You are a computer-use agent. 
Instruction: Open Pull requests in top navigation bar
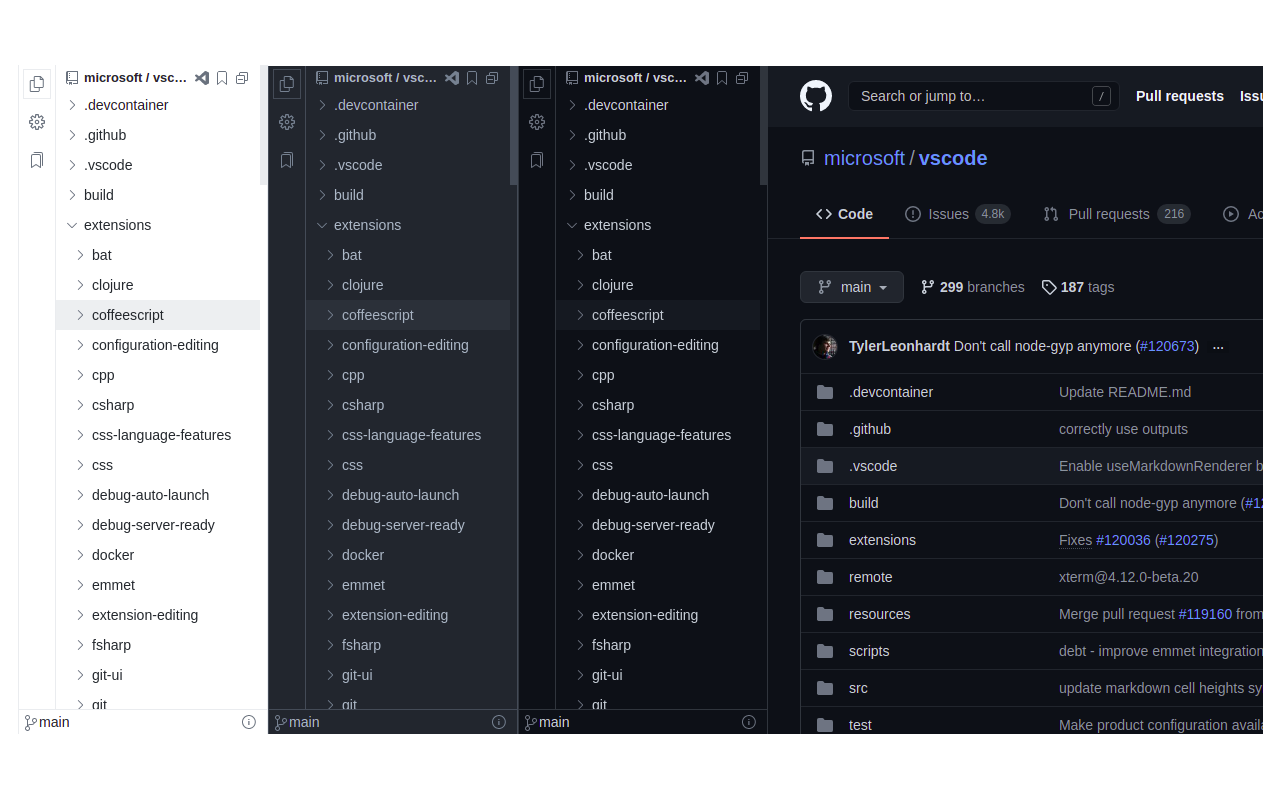[1180, 96]
